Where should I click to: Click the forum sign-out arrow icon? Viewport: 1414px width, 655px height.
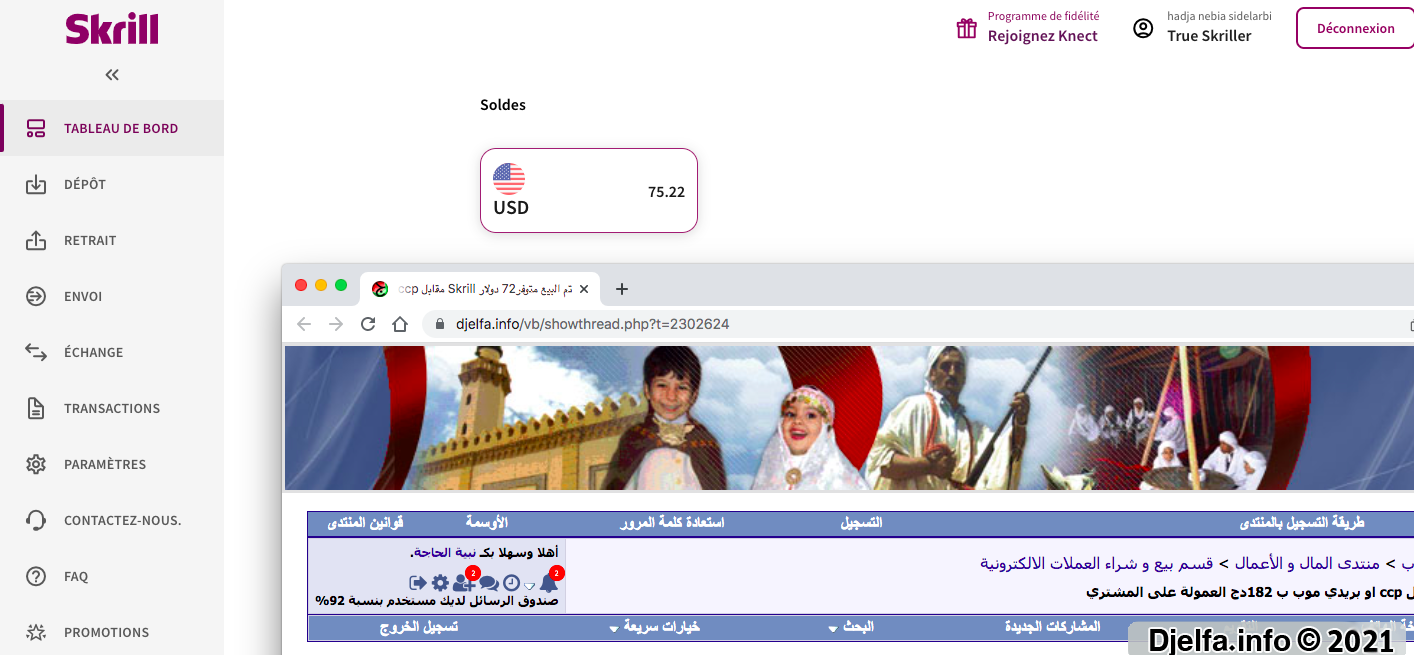(x=418, y=583)
